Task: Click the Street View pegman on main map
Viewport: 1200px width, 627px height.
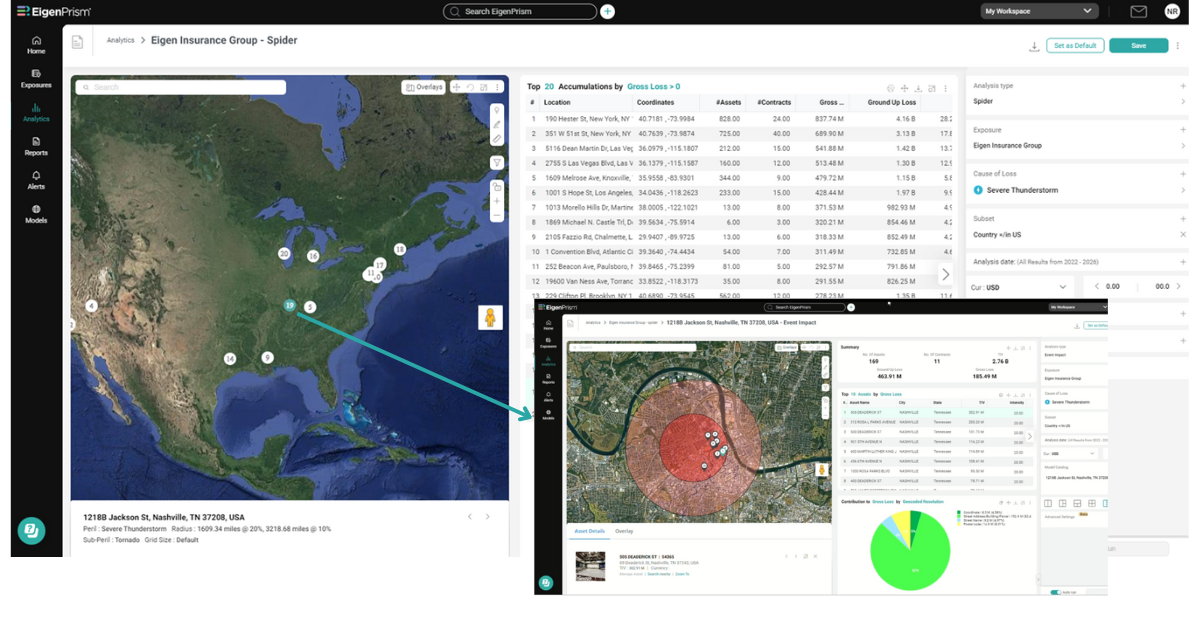Action: 490,317
